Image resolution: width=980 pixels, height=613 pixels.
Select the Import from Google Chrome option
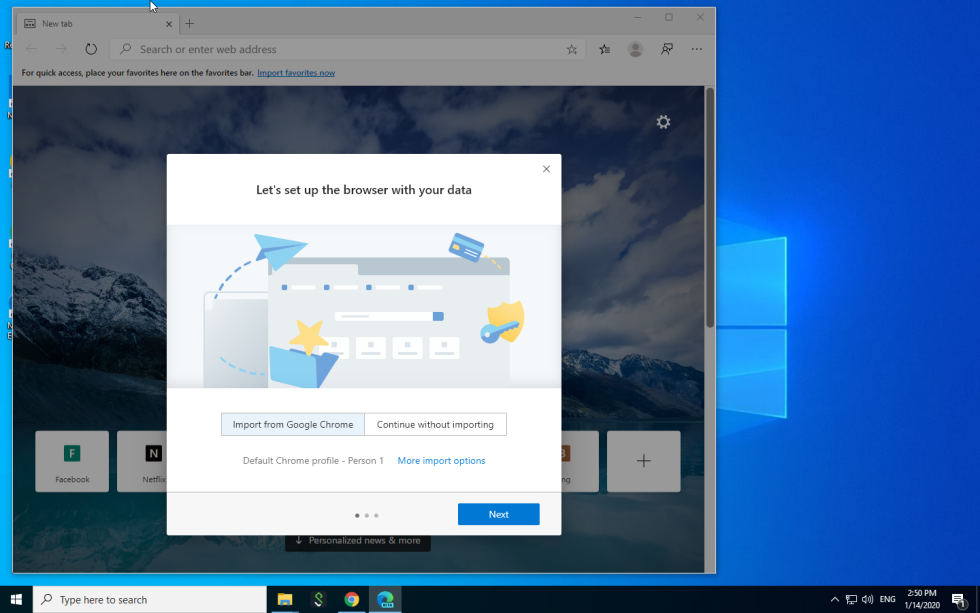point(292,424)
